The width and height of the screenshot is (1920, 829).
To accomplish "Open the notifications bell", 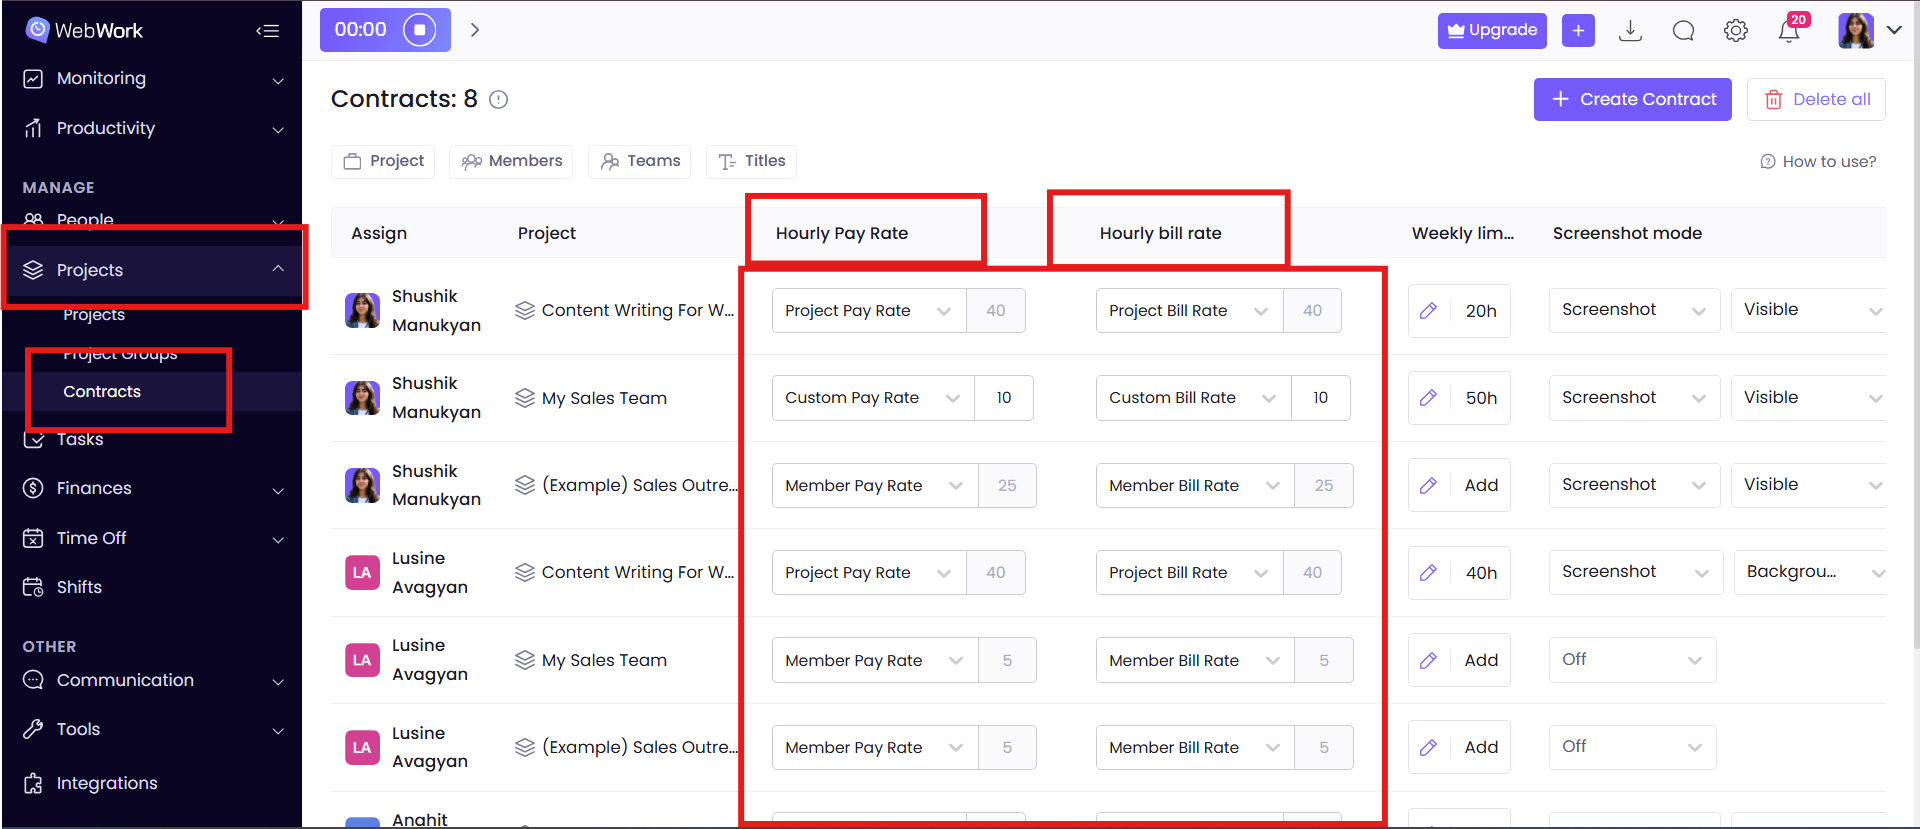I will (1789, 31).
